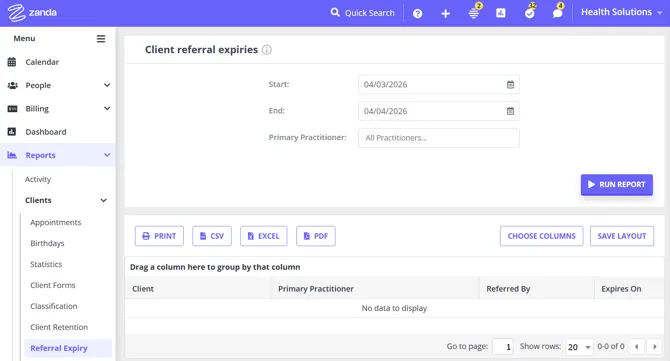
Task: Click the Billing sidebar icon
Action: (x=12, y=109)
